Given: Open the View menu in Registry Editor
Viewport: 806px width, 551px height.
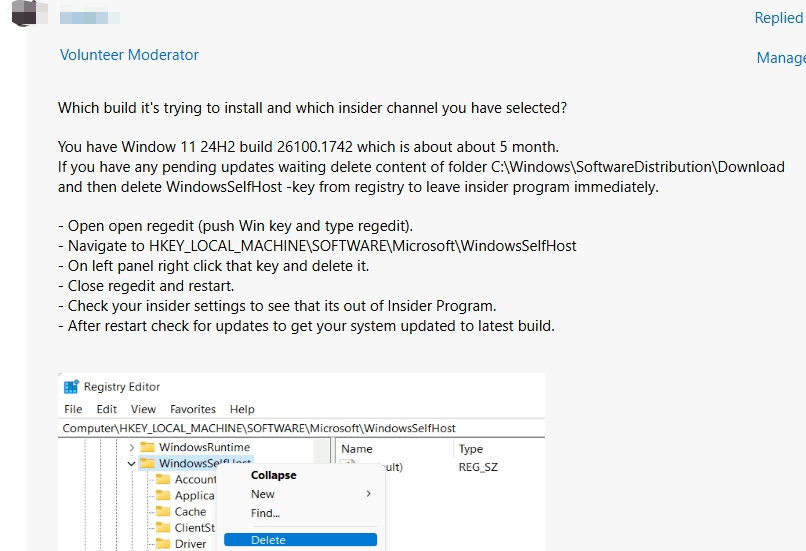Looking at the screenshot, I should 143,409.
